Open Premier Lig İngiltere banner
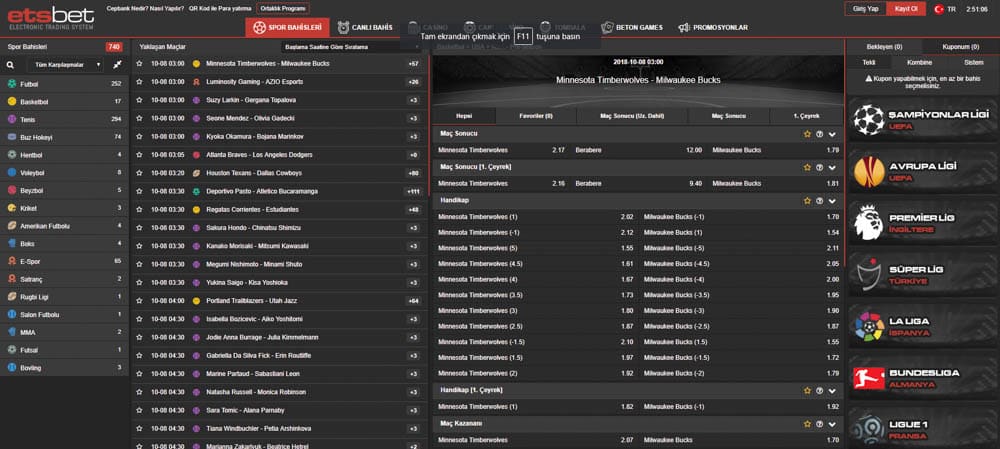Image resolution: width=1000 pixels, height=449 pixels. click(922, 223)
